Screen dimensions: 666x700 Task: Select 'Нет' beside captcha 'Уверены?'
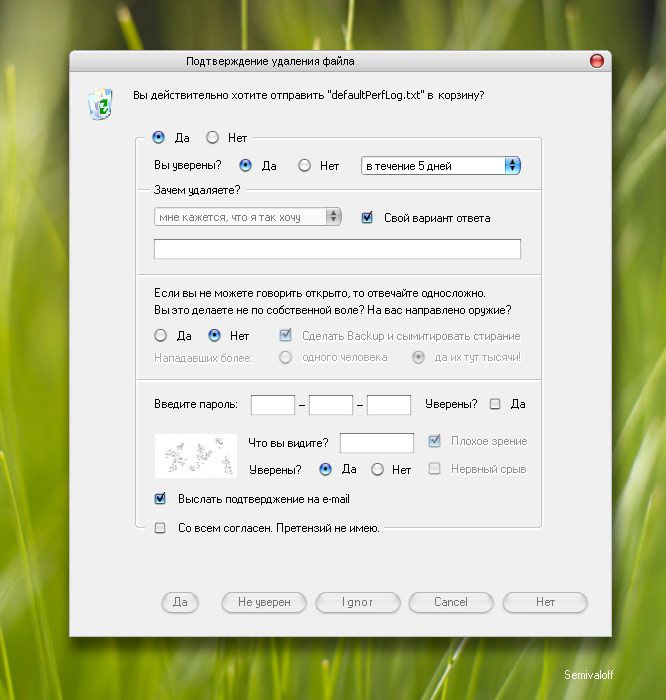point(377,469)
